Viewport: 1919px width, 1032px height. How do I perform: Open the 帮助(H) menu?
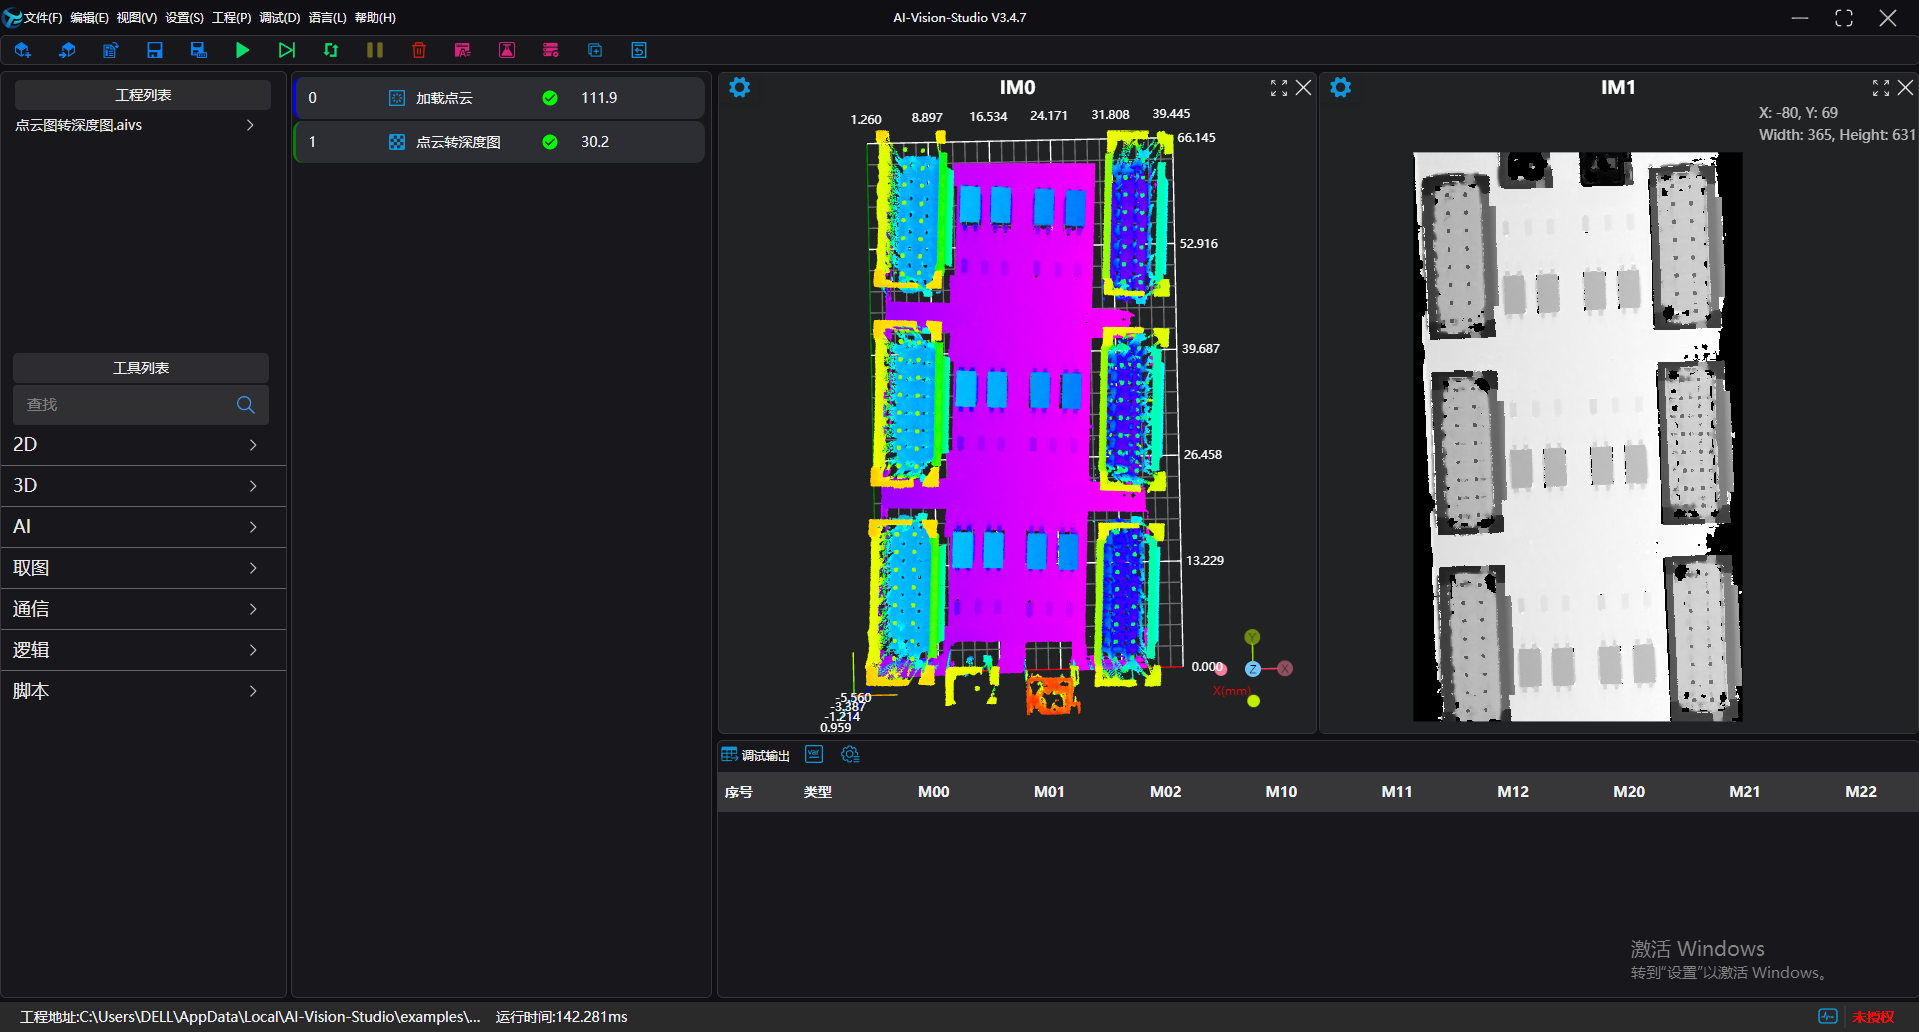click(375, 18)
